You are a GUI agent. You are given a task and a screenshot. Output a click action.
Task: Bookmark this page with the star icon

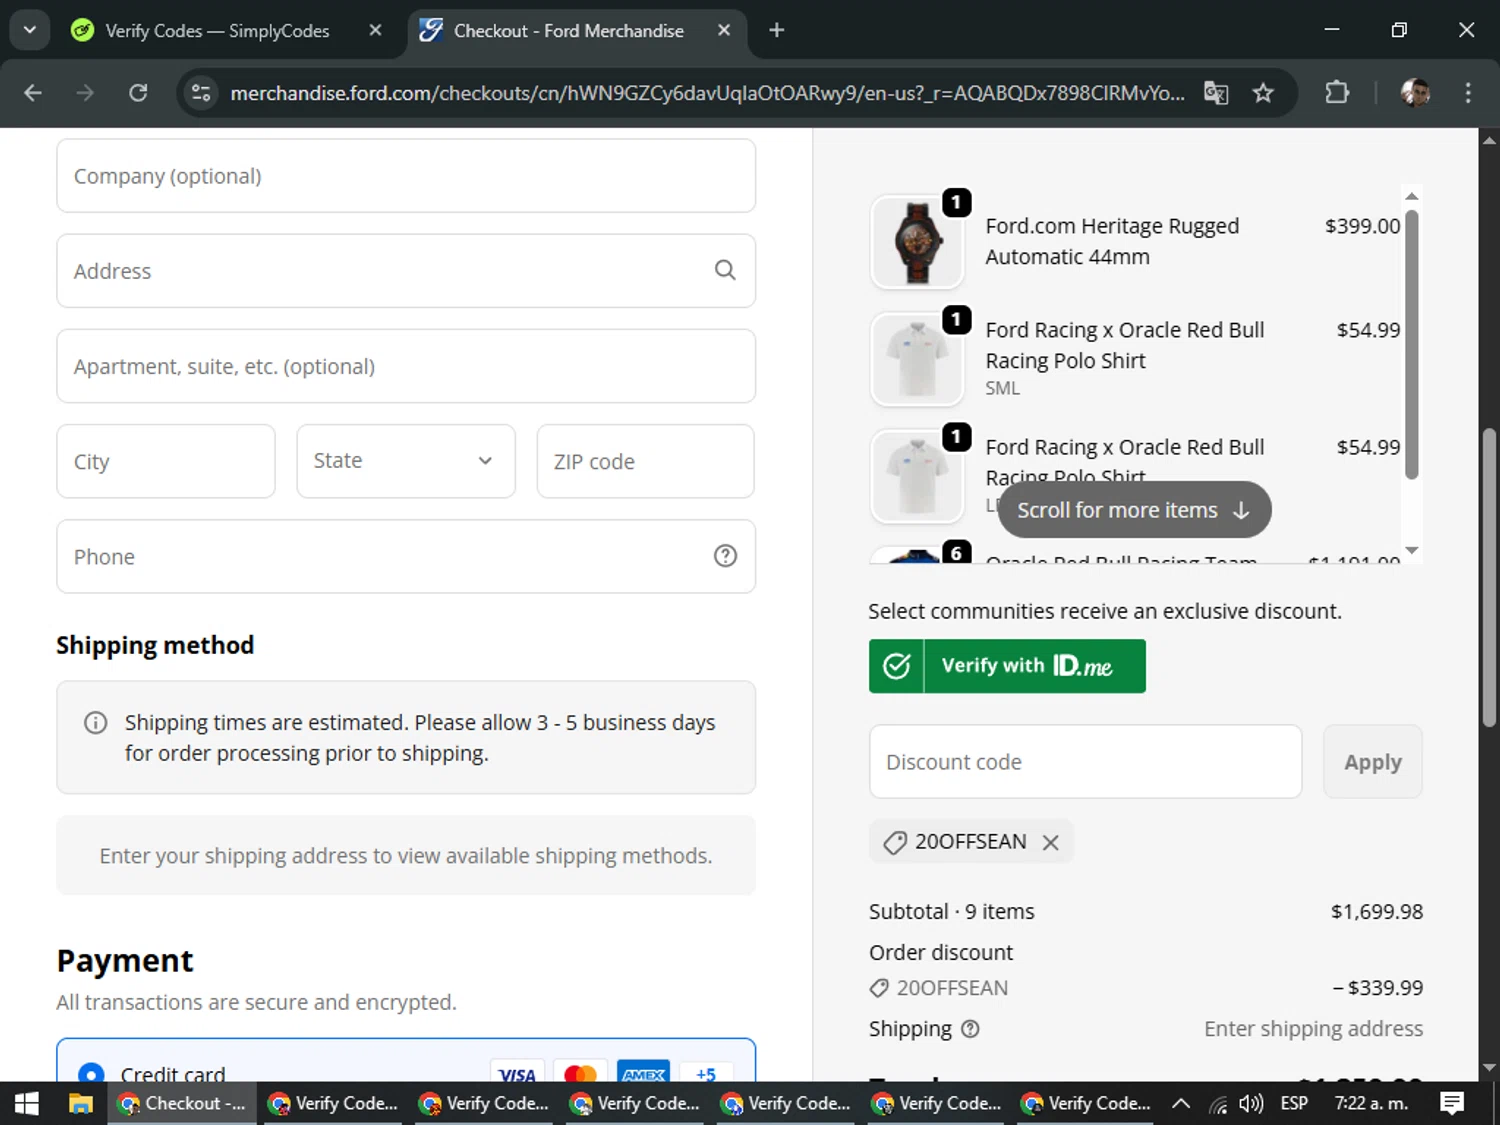point(1263,93)
